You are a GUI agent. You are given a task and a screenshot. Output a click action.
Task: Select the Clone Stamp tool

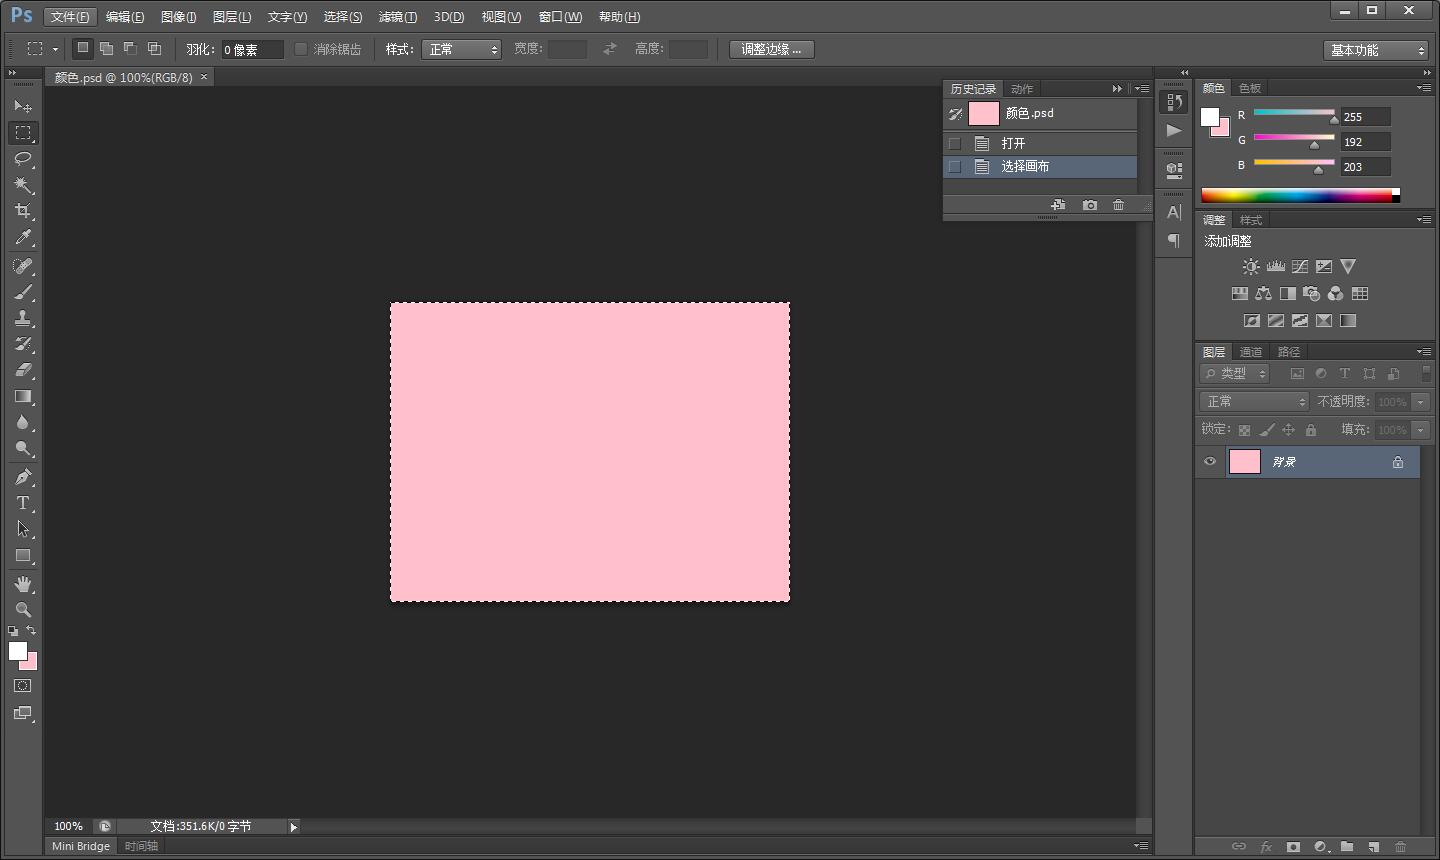(x=23, y=318)
